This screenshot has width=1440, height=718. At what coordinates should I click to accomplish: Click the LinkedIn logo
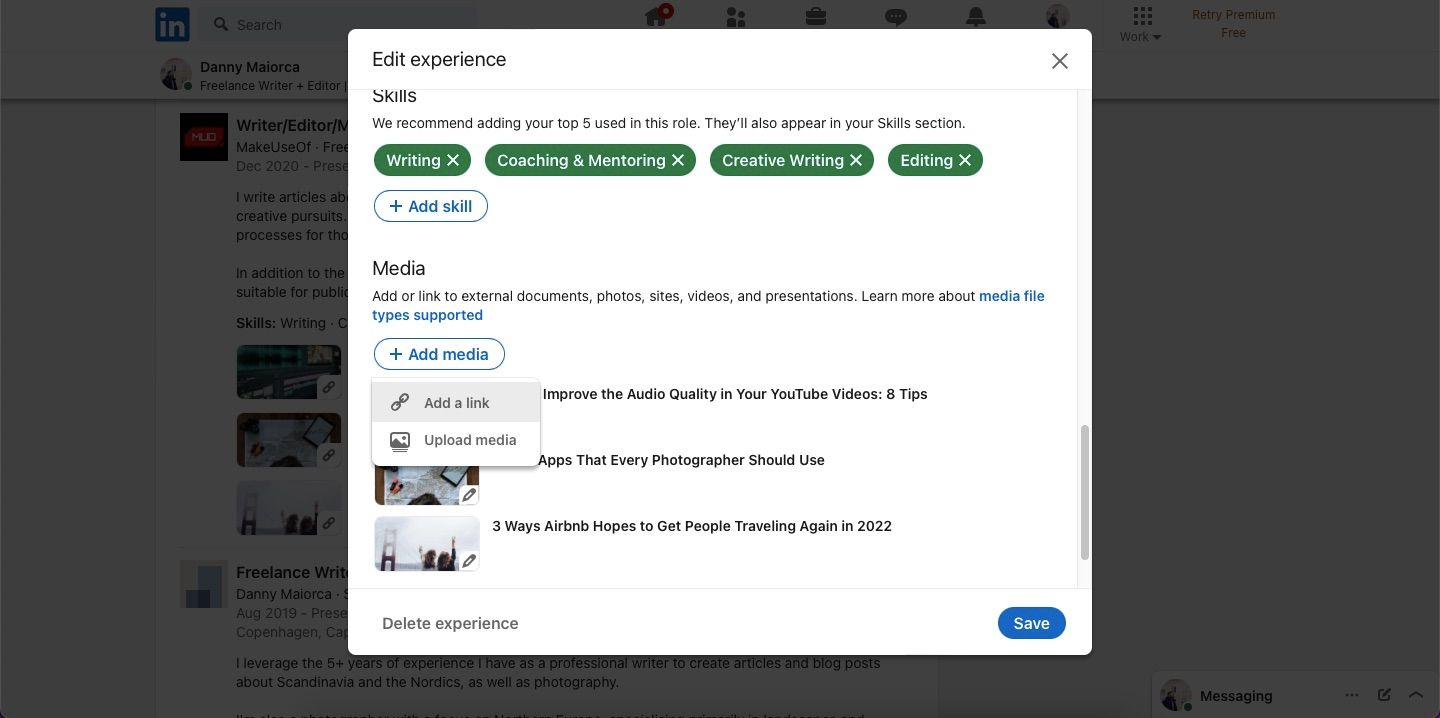[171, 24]
